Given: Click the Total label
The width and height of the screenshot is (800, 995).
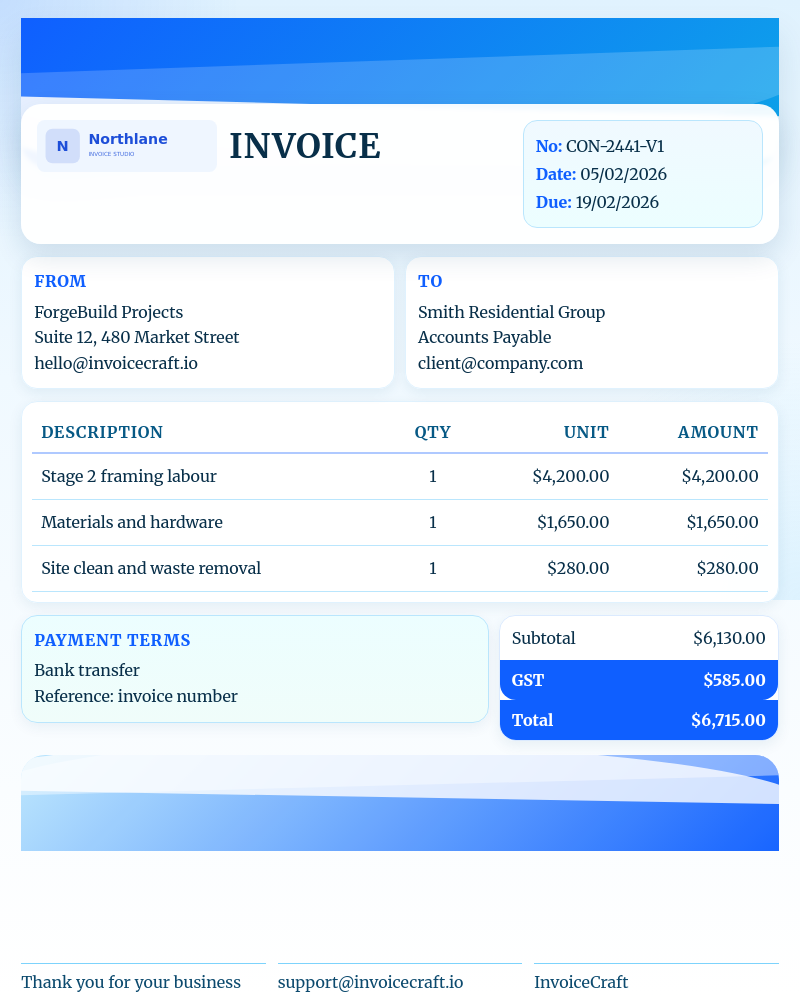Looking at the screenshot, I should coord(532,720).
